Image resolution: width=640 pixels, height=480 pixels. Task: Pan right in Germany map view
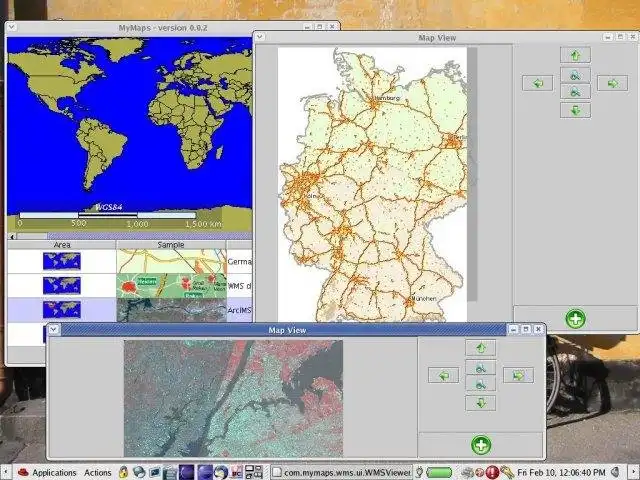612,83
